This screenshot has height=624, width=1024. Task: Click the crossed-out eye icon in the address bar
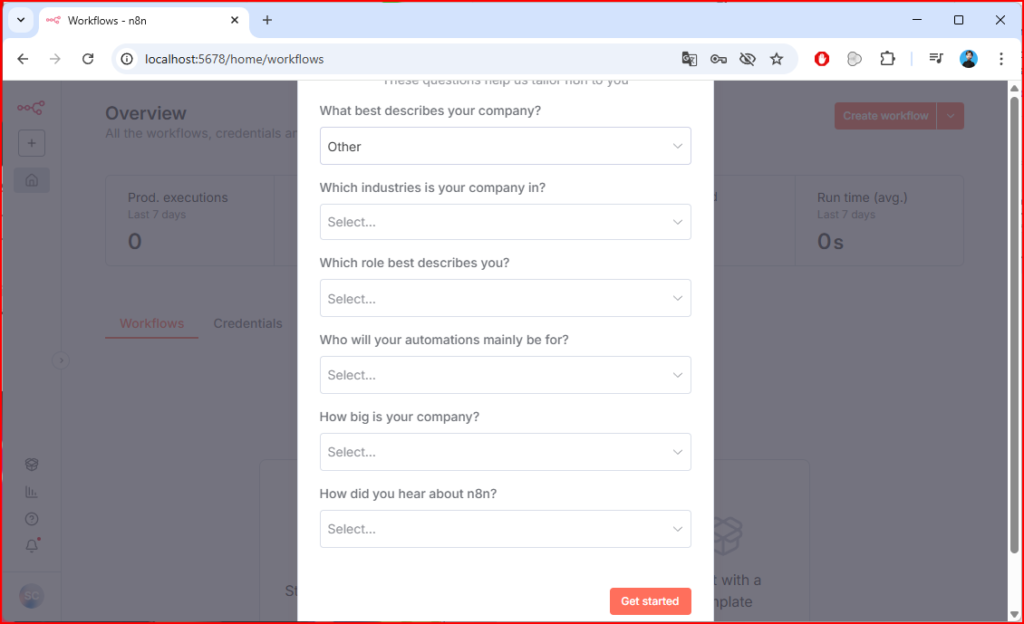(x=747, y=59)
